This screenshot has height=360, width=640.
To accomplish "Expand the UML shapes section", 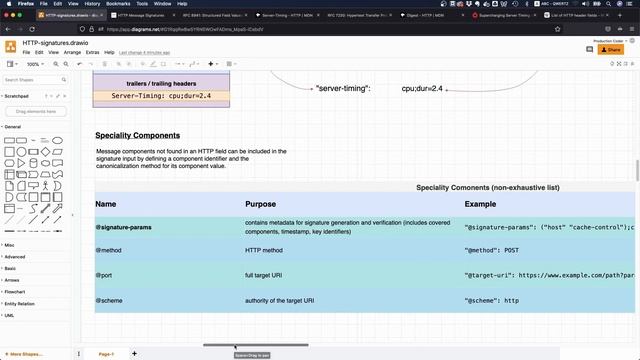I will click(x=9, y=315).
